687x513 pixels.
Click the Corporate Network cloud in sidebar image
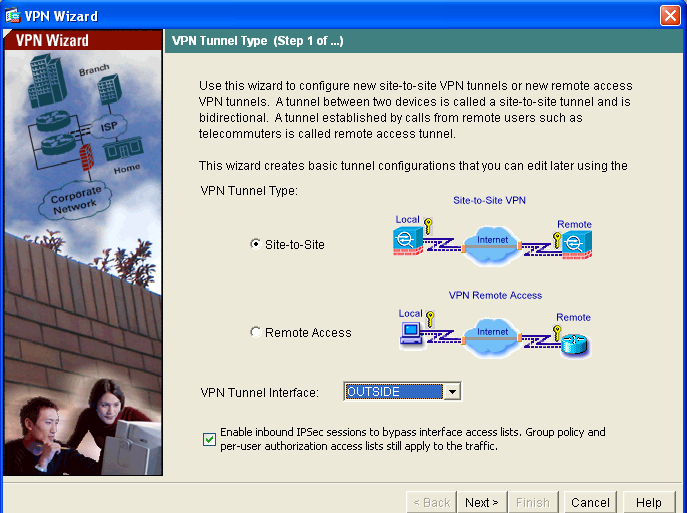click(75, 198)
